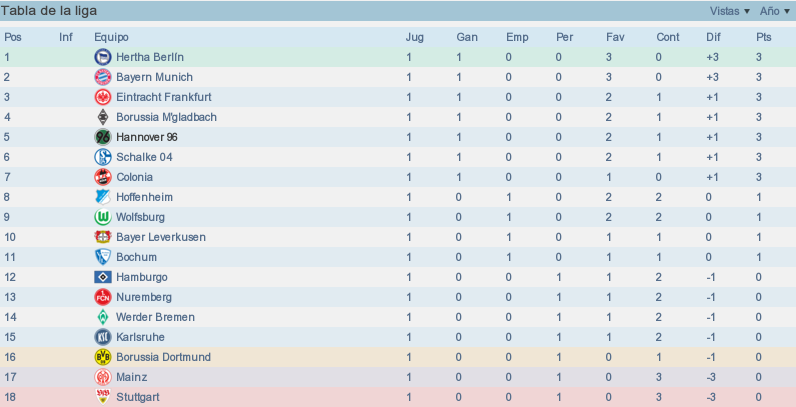The width and height of the screenshot is (796, 407).
Task: Sort table by Dif column header
Action: pyautogui.click(x=713, y=37)
